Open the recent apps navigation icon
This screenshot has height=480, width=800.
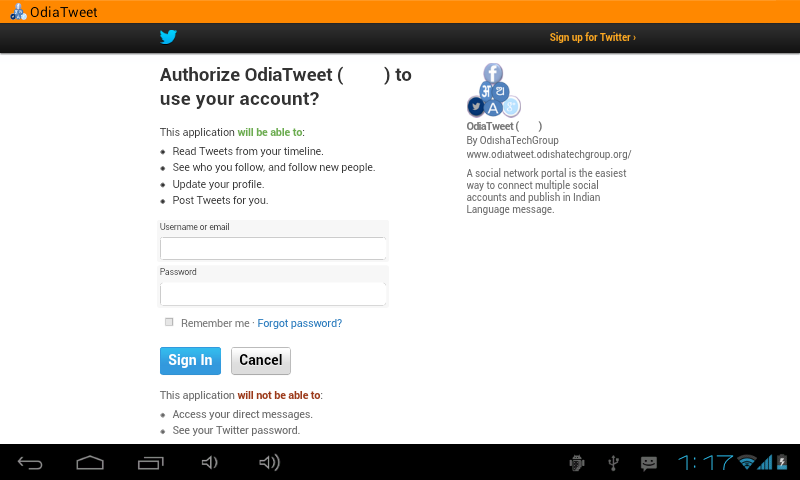[151, 463]
